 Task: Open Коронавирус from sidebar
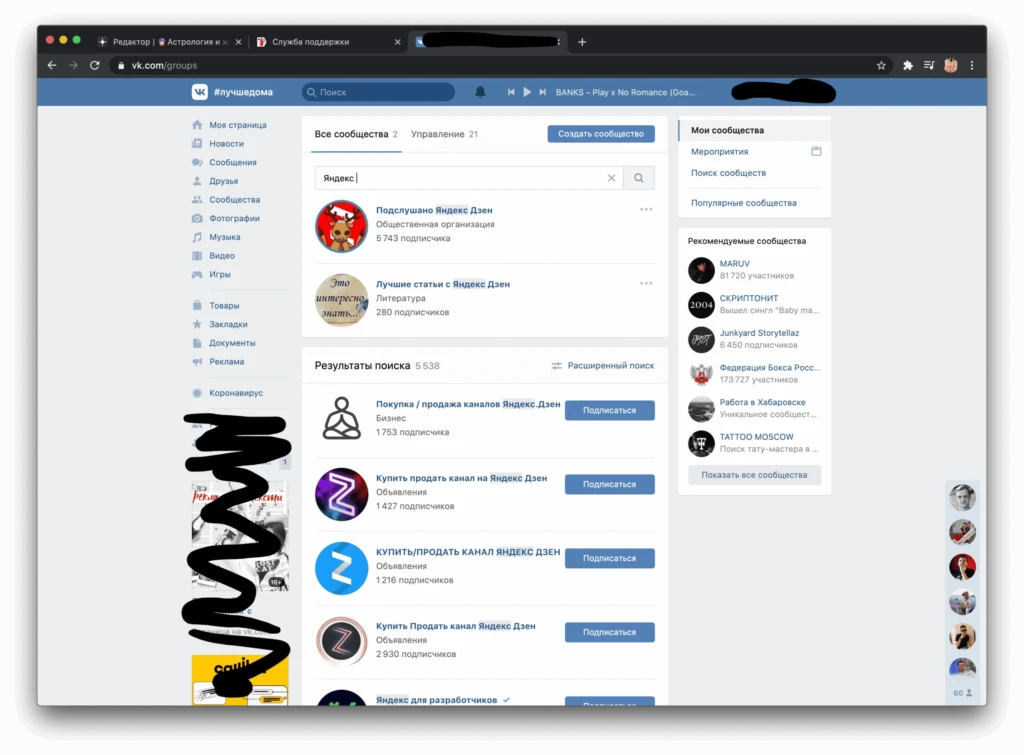pyautogui.click(x=236, y=393)
